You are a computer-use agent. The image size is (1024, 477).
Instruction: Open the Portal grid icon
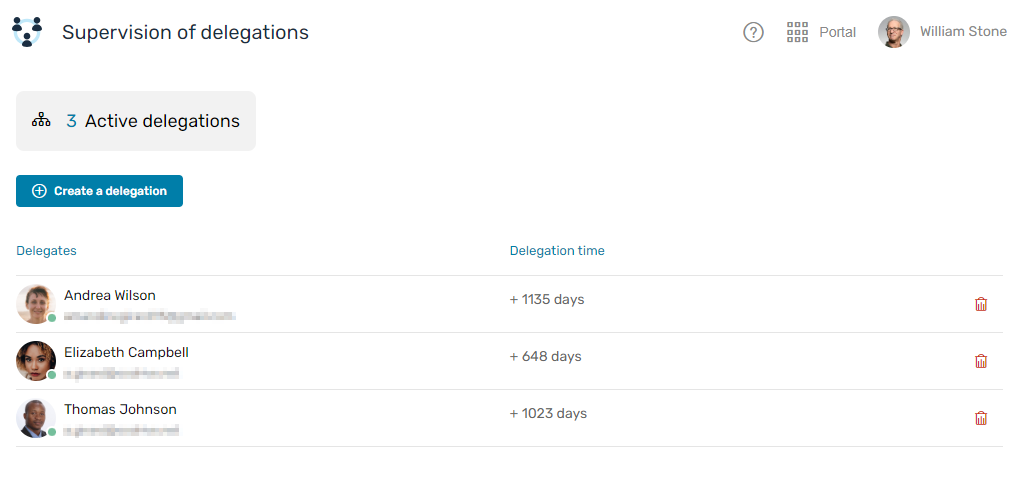pyautogui.click(x=797, y=32)
